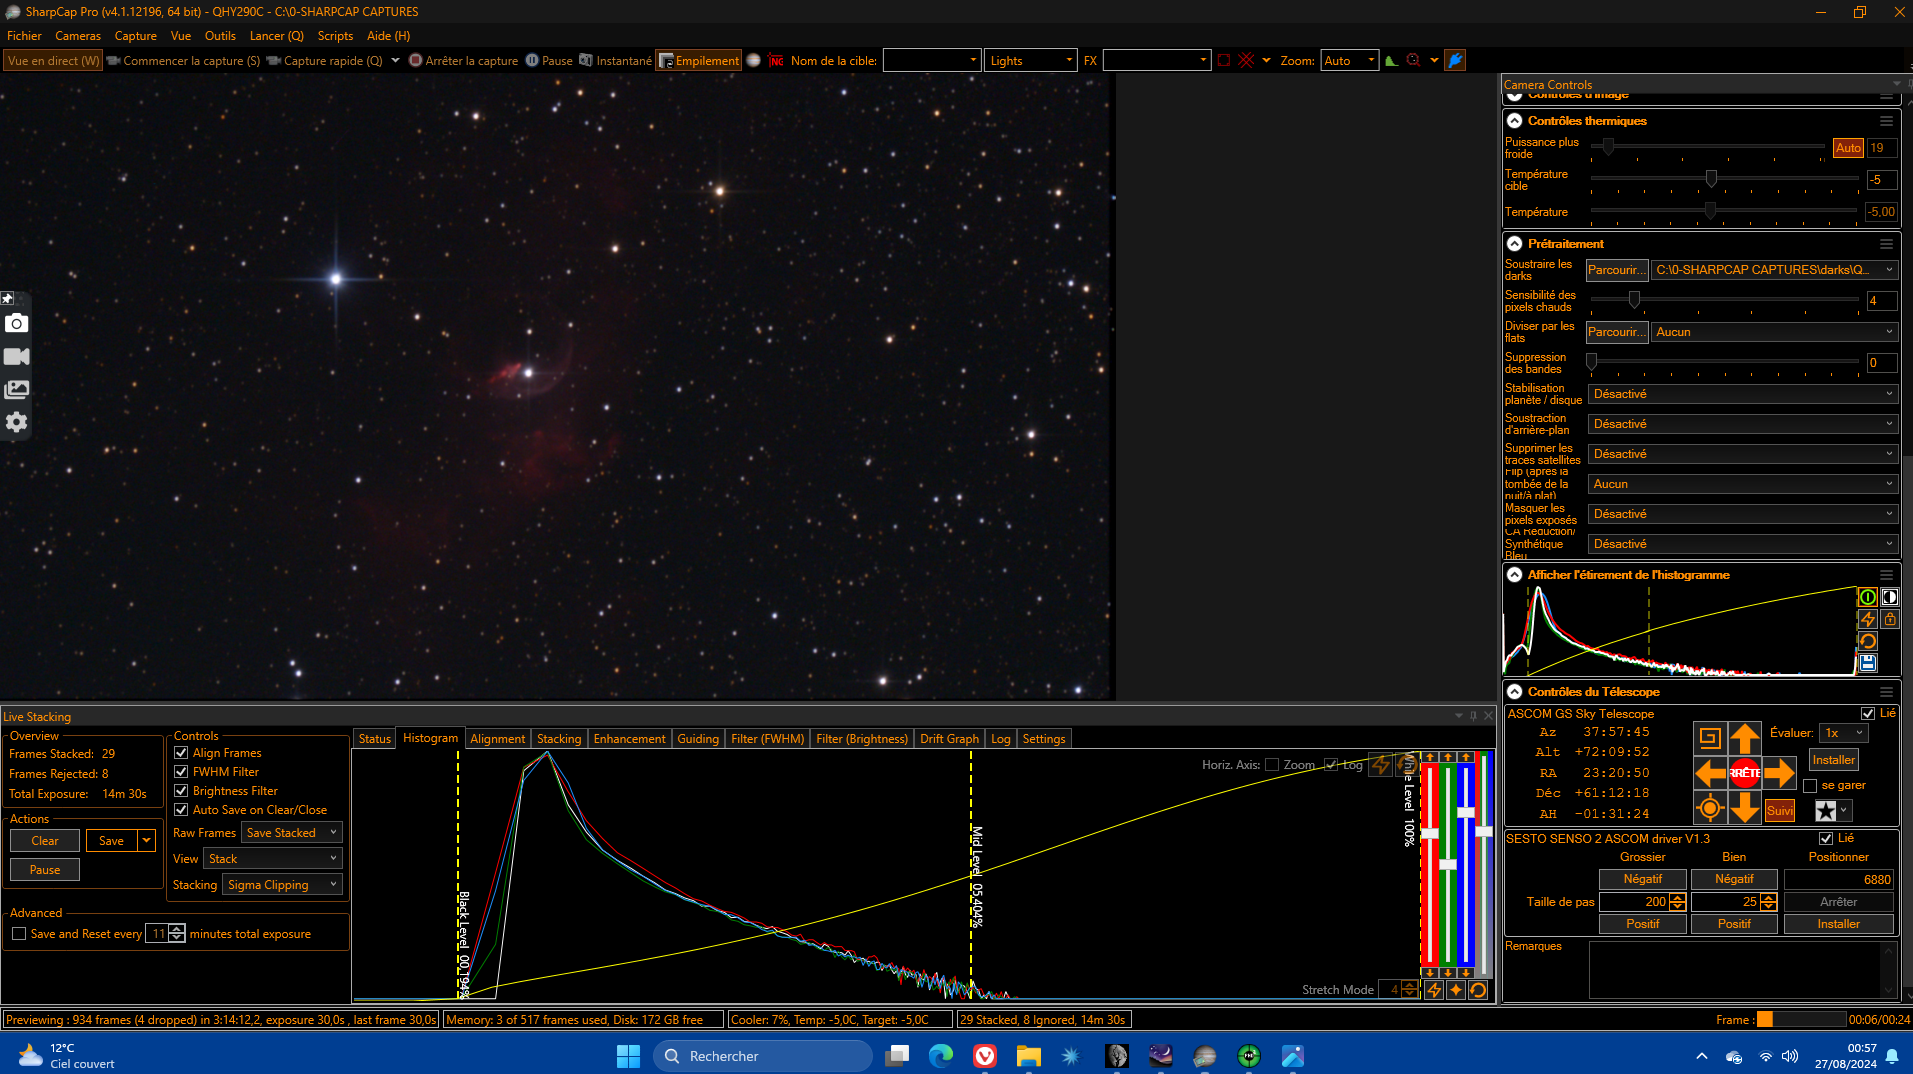1913x1074 pixels.
Task: Click the camera snapshot icon in left sidebar
Action: [16, 323]
